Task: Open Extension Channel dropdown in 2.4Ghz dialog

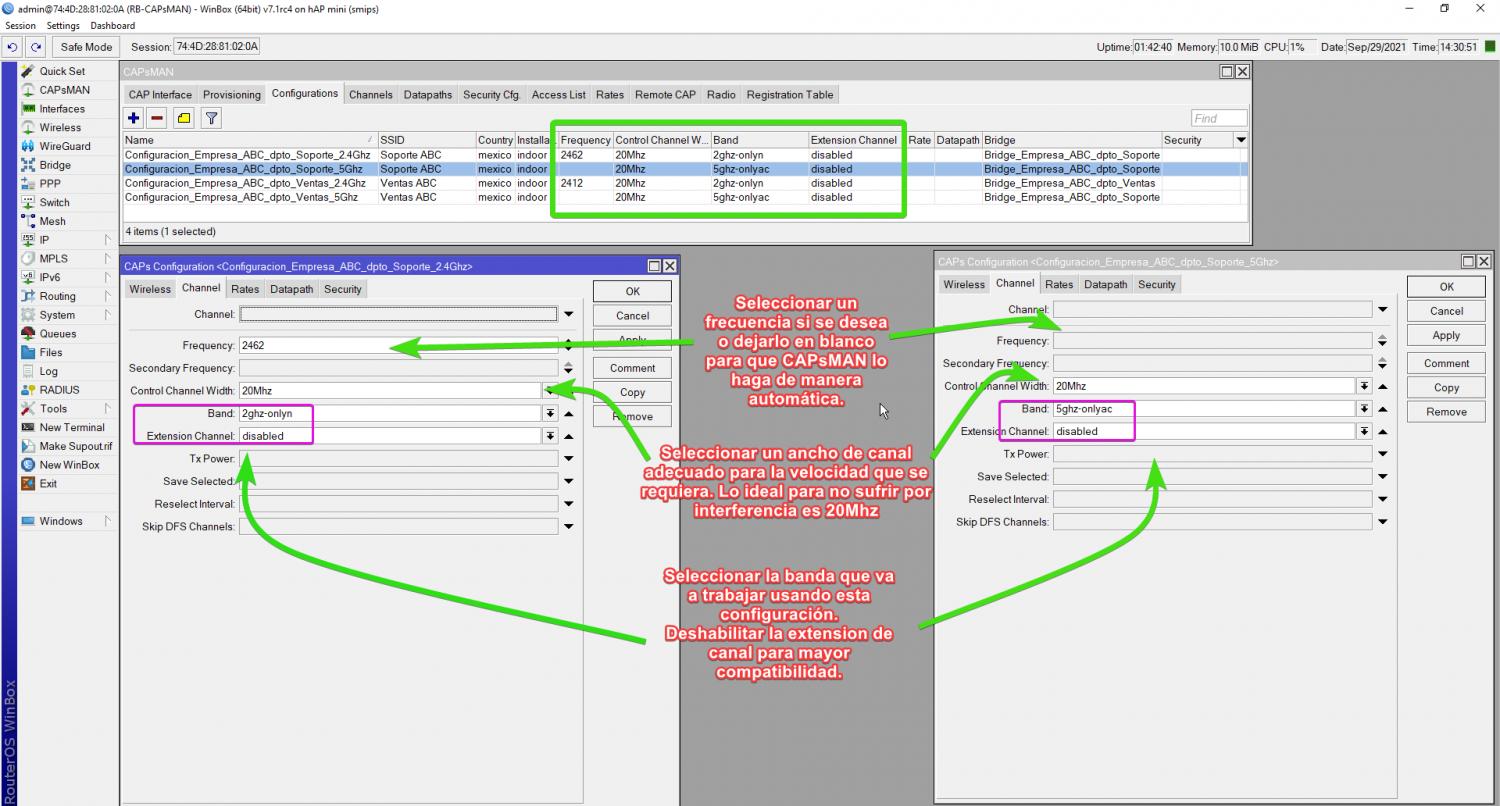Action: coord(549,436)
